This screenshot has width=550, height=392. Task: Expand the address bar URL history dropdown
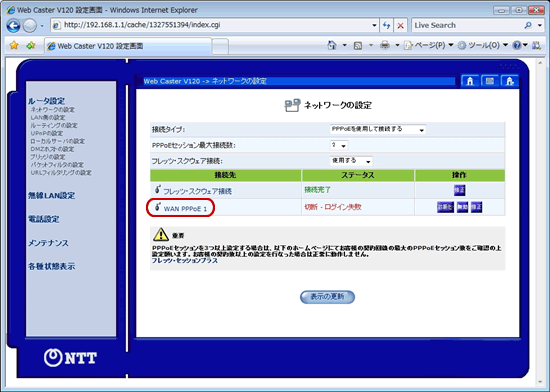tap(374, 25)
